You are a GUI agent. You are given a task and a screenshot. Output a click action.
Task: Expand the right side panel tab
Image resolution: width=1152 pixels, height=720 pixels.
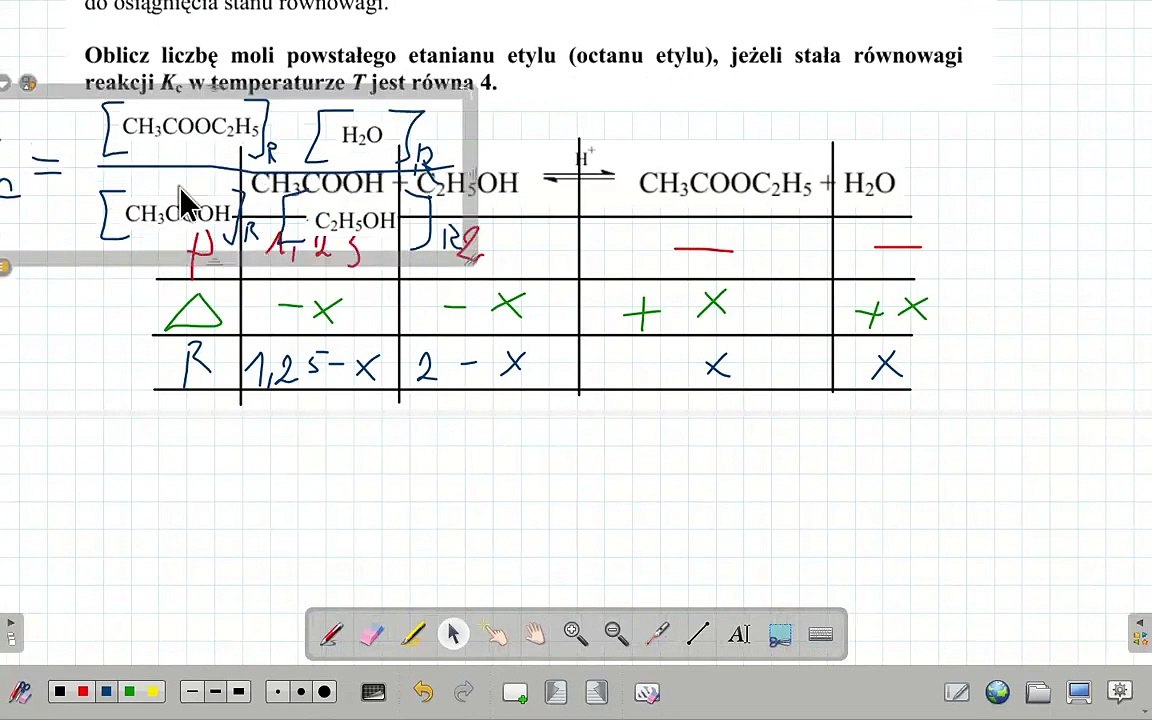pyautogui.click(x=1140, y=632)
